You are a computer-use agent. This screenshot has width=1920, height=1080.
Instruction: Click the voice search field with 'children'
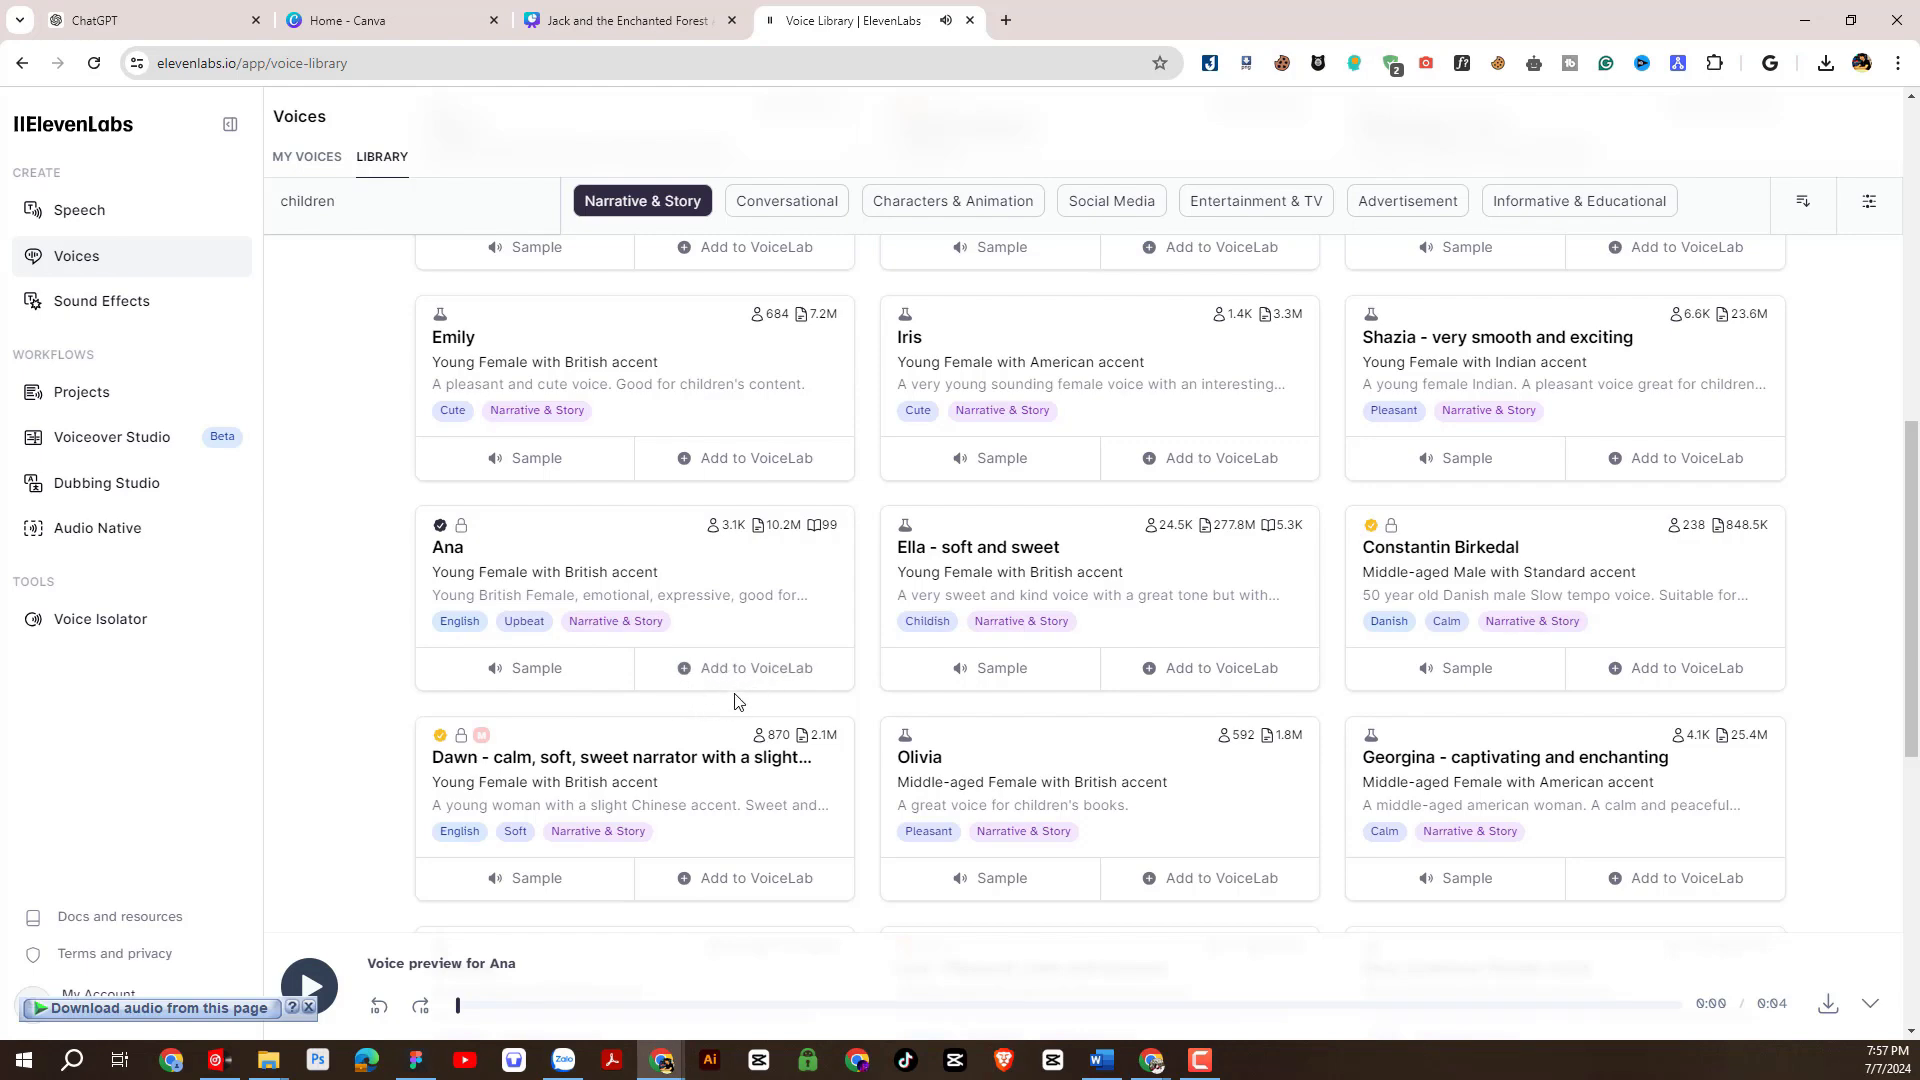point(412,201)
